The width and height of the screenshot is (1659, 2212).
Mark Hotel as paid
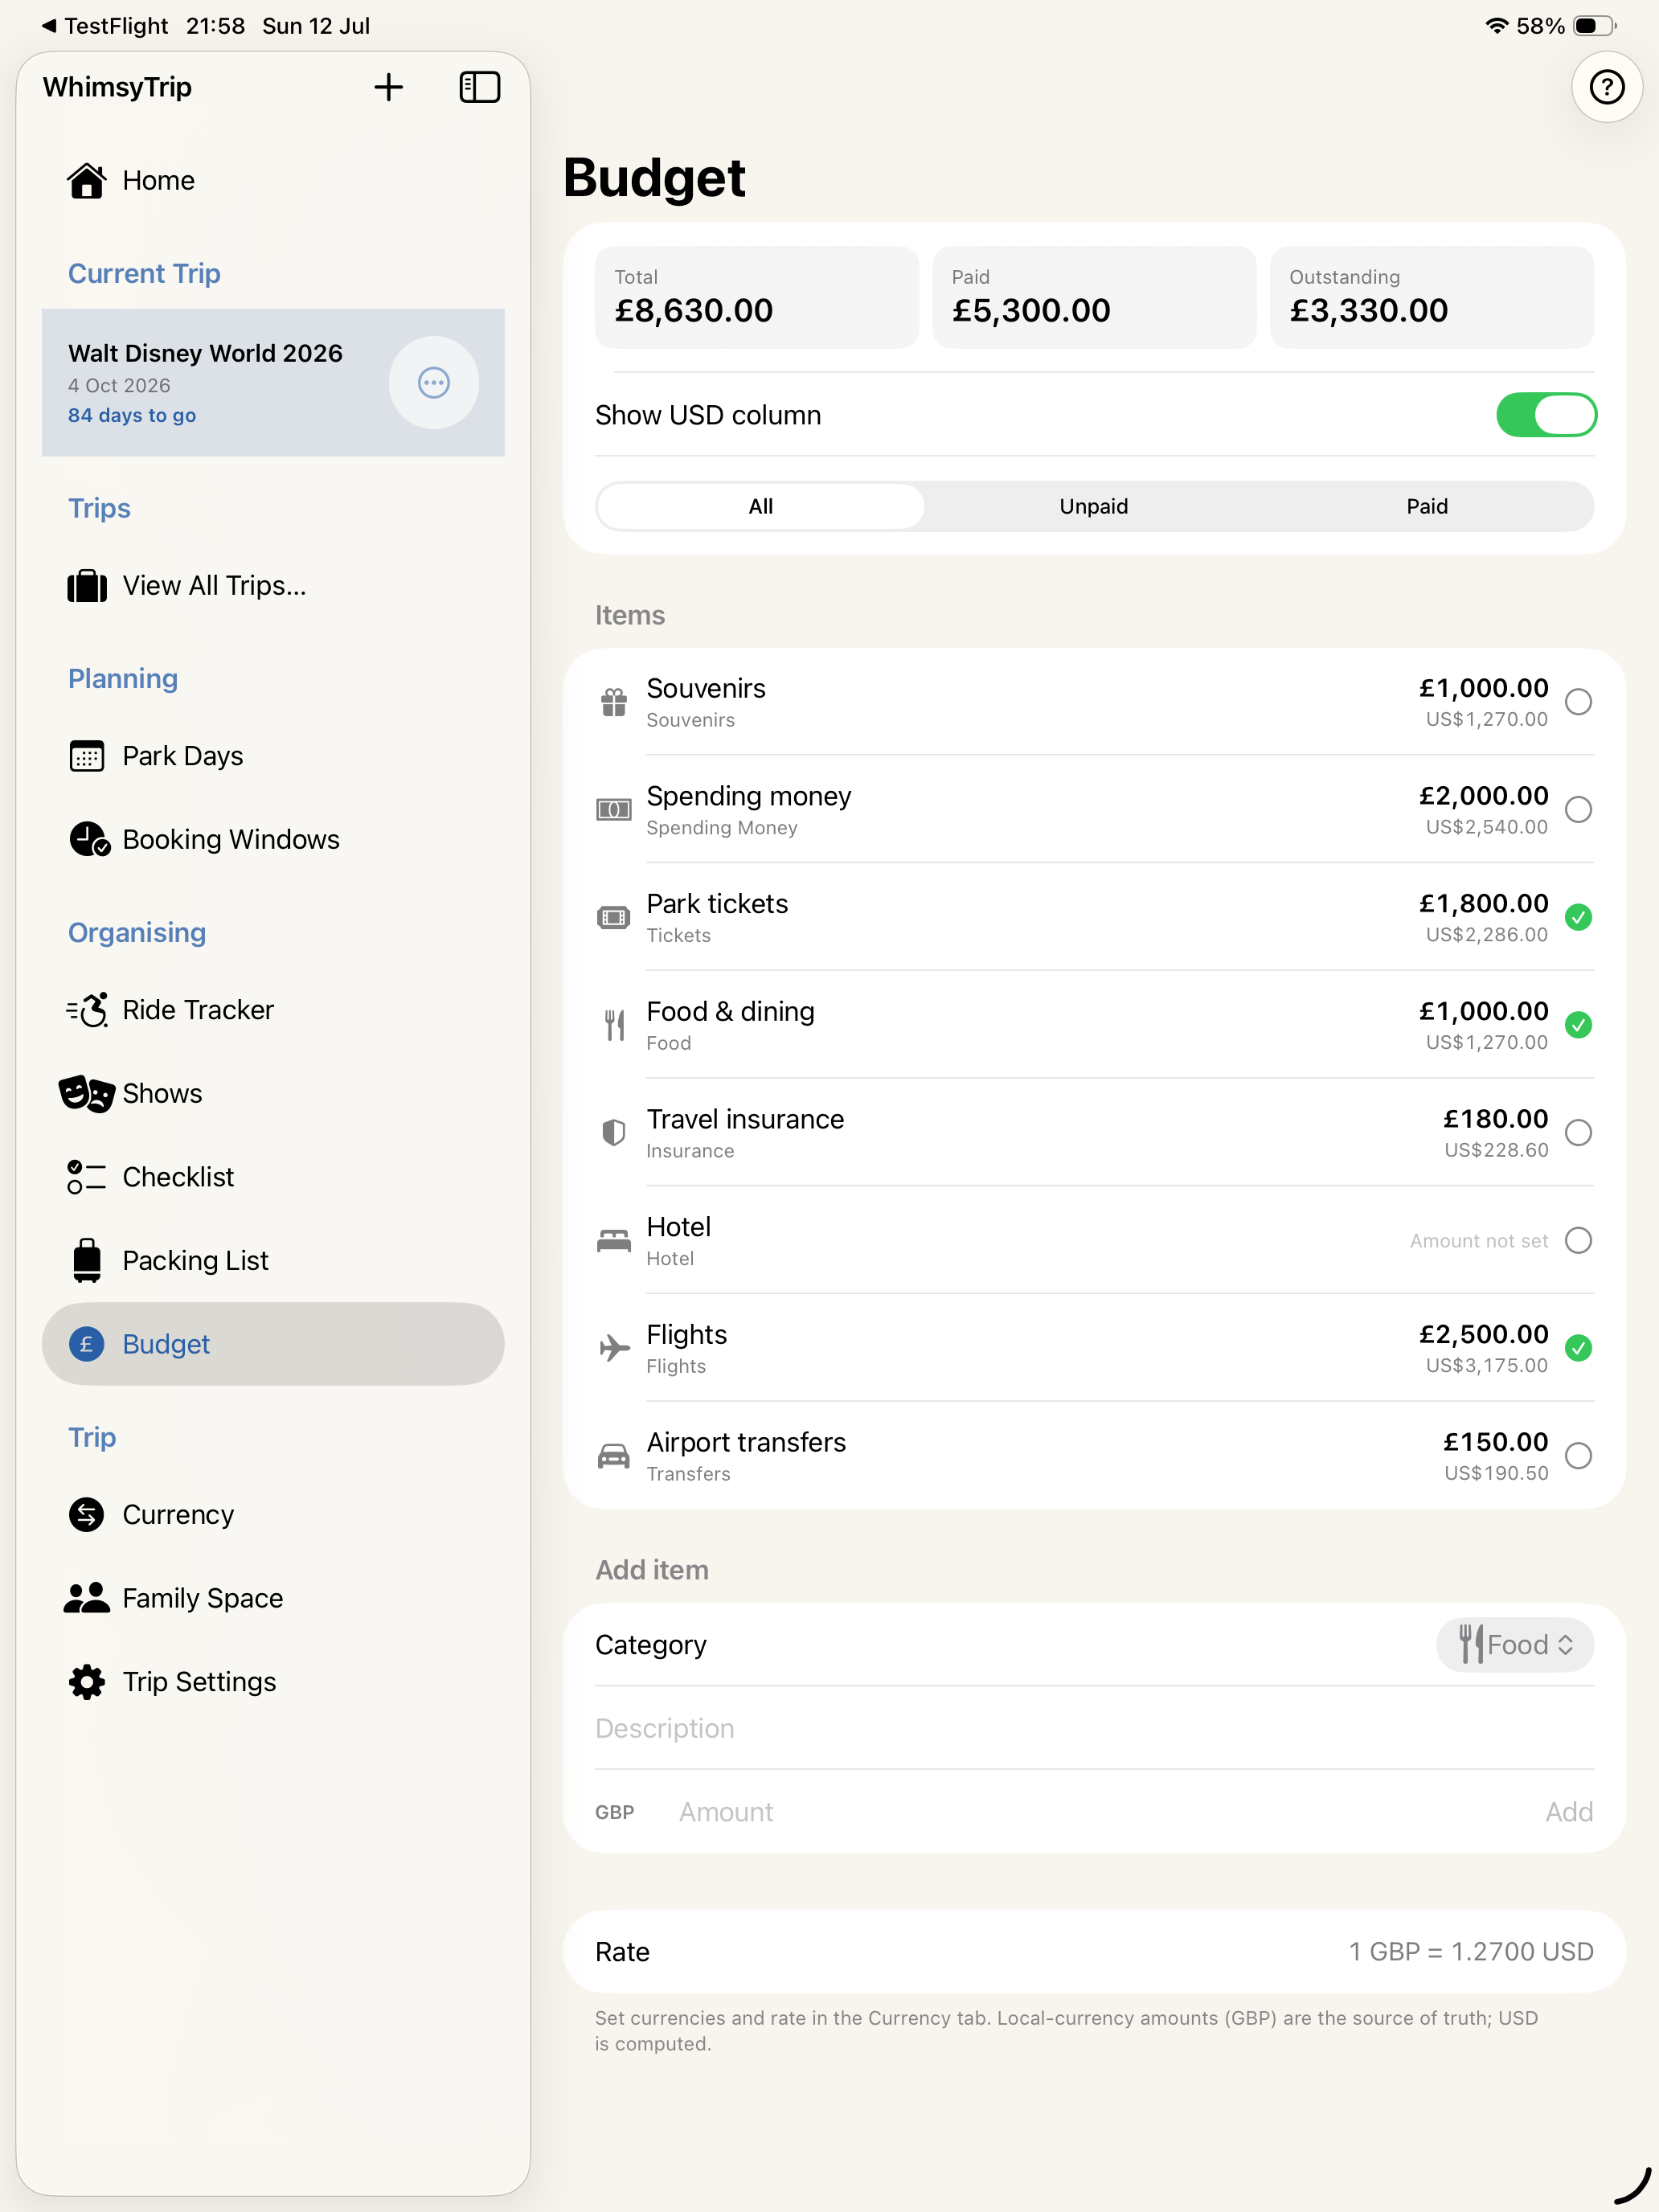[x=1578, y=1241]
